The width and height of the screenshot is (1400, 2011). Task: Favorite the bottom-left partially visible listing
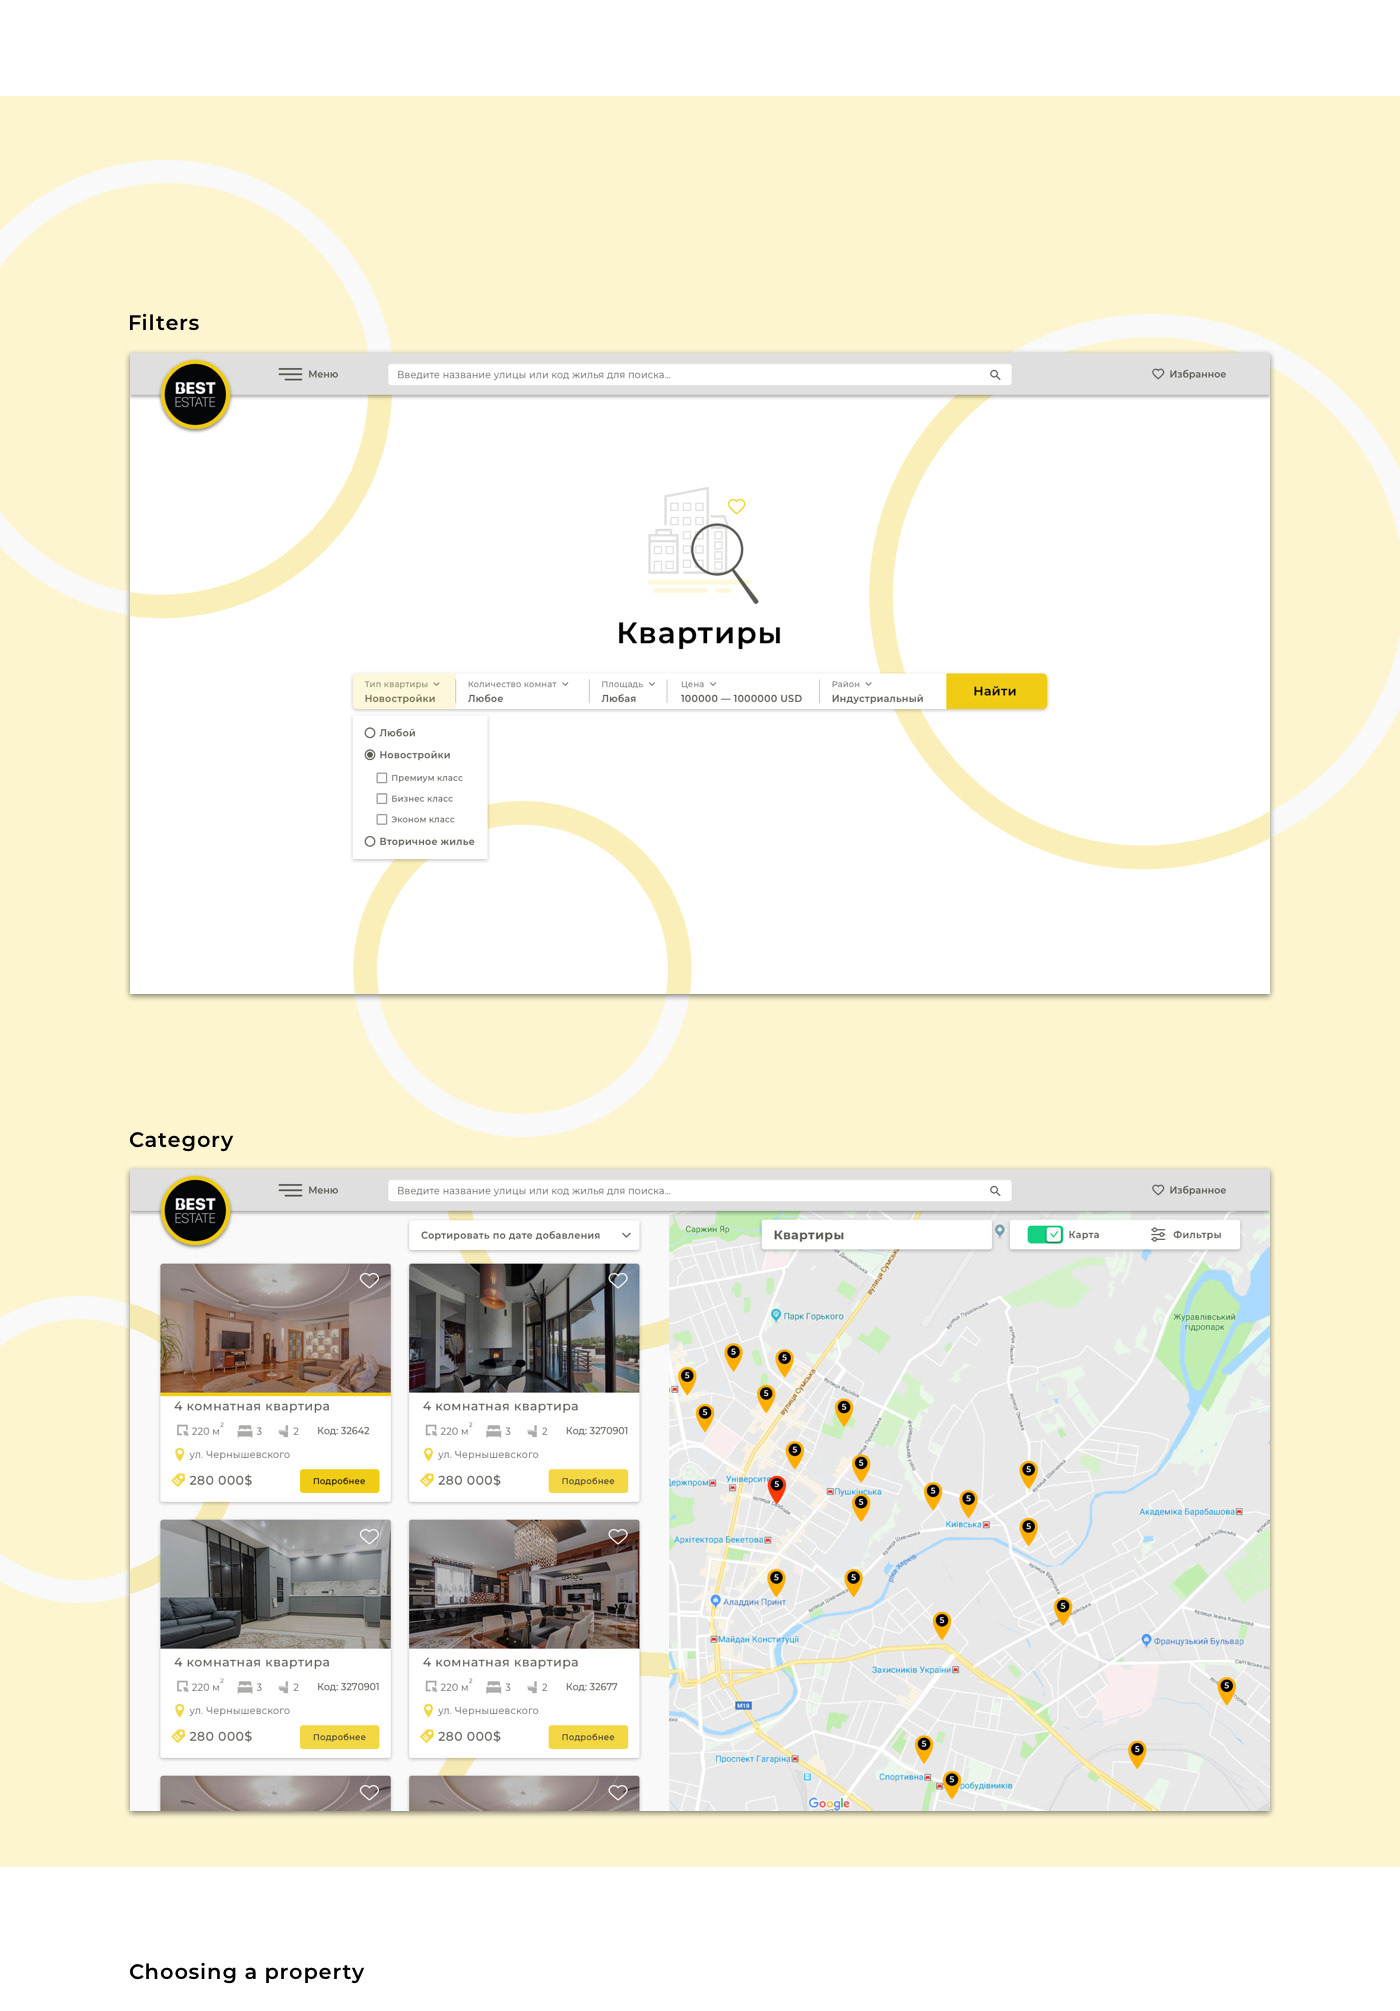[x=370, y=1793]
